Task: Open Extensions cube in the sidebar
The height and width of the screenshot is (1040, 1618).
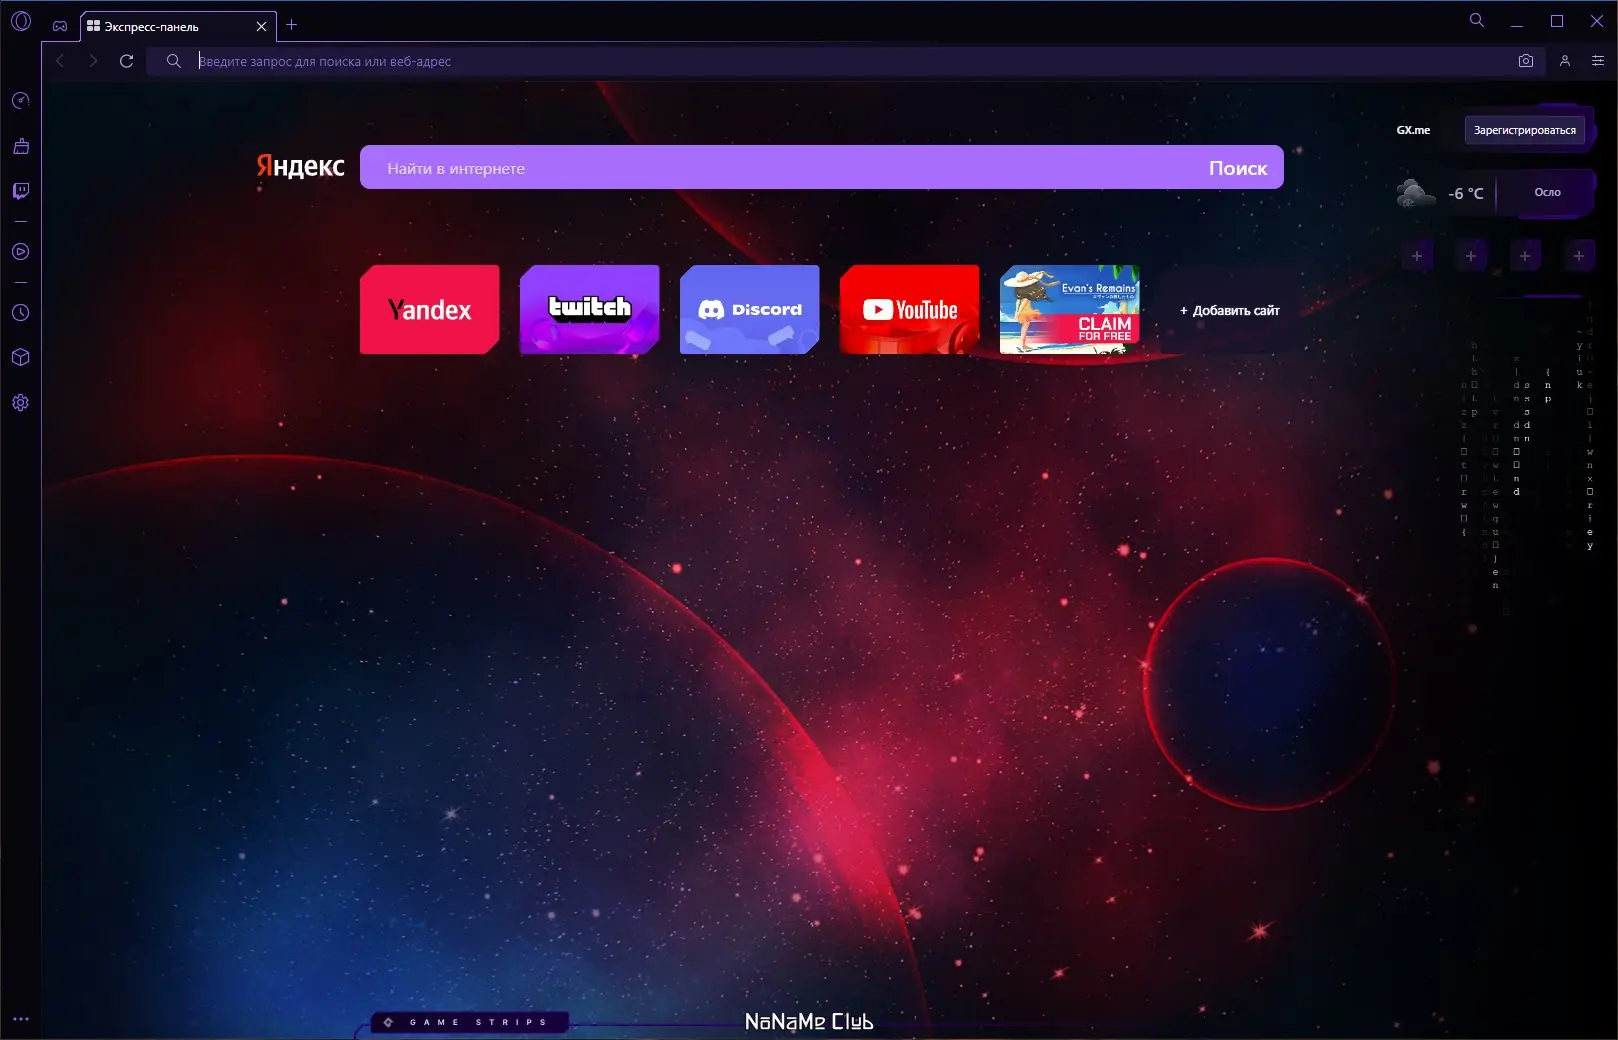Action: pyautogui.click(x=21, y=358)
